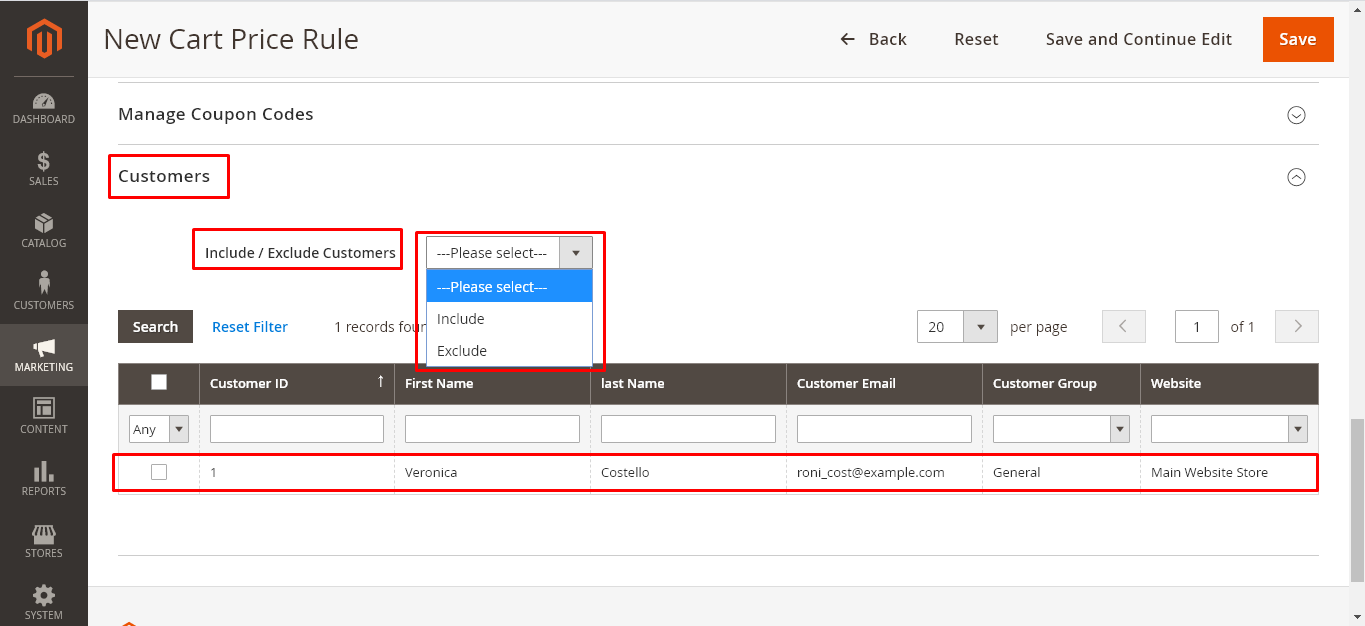This screenshot has height=626, width=1365.
Task: Expand the Manage Coupon Codes section
Action: pos(1296,115)
